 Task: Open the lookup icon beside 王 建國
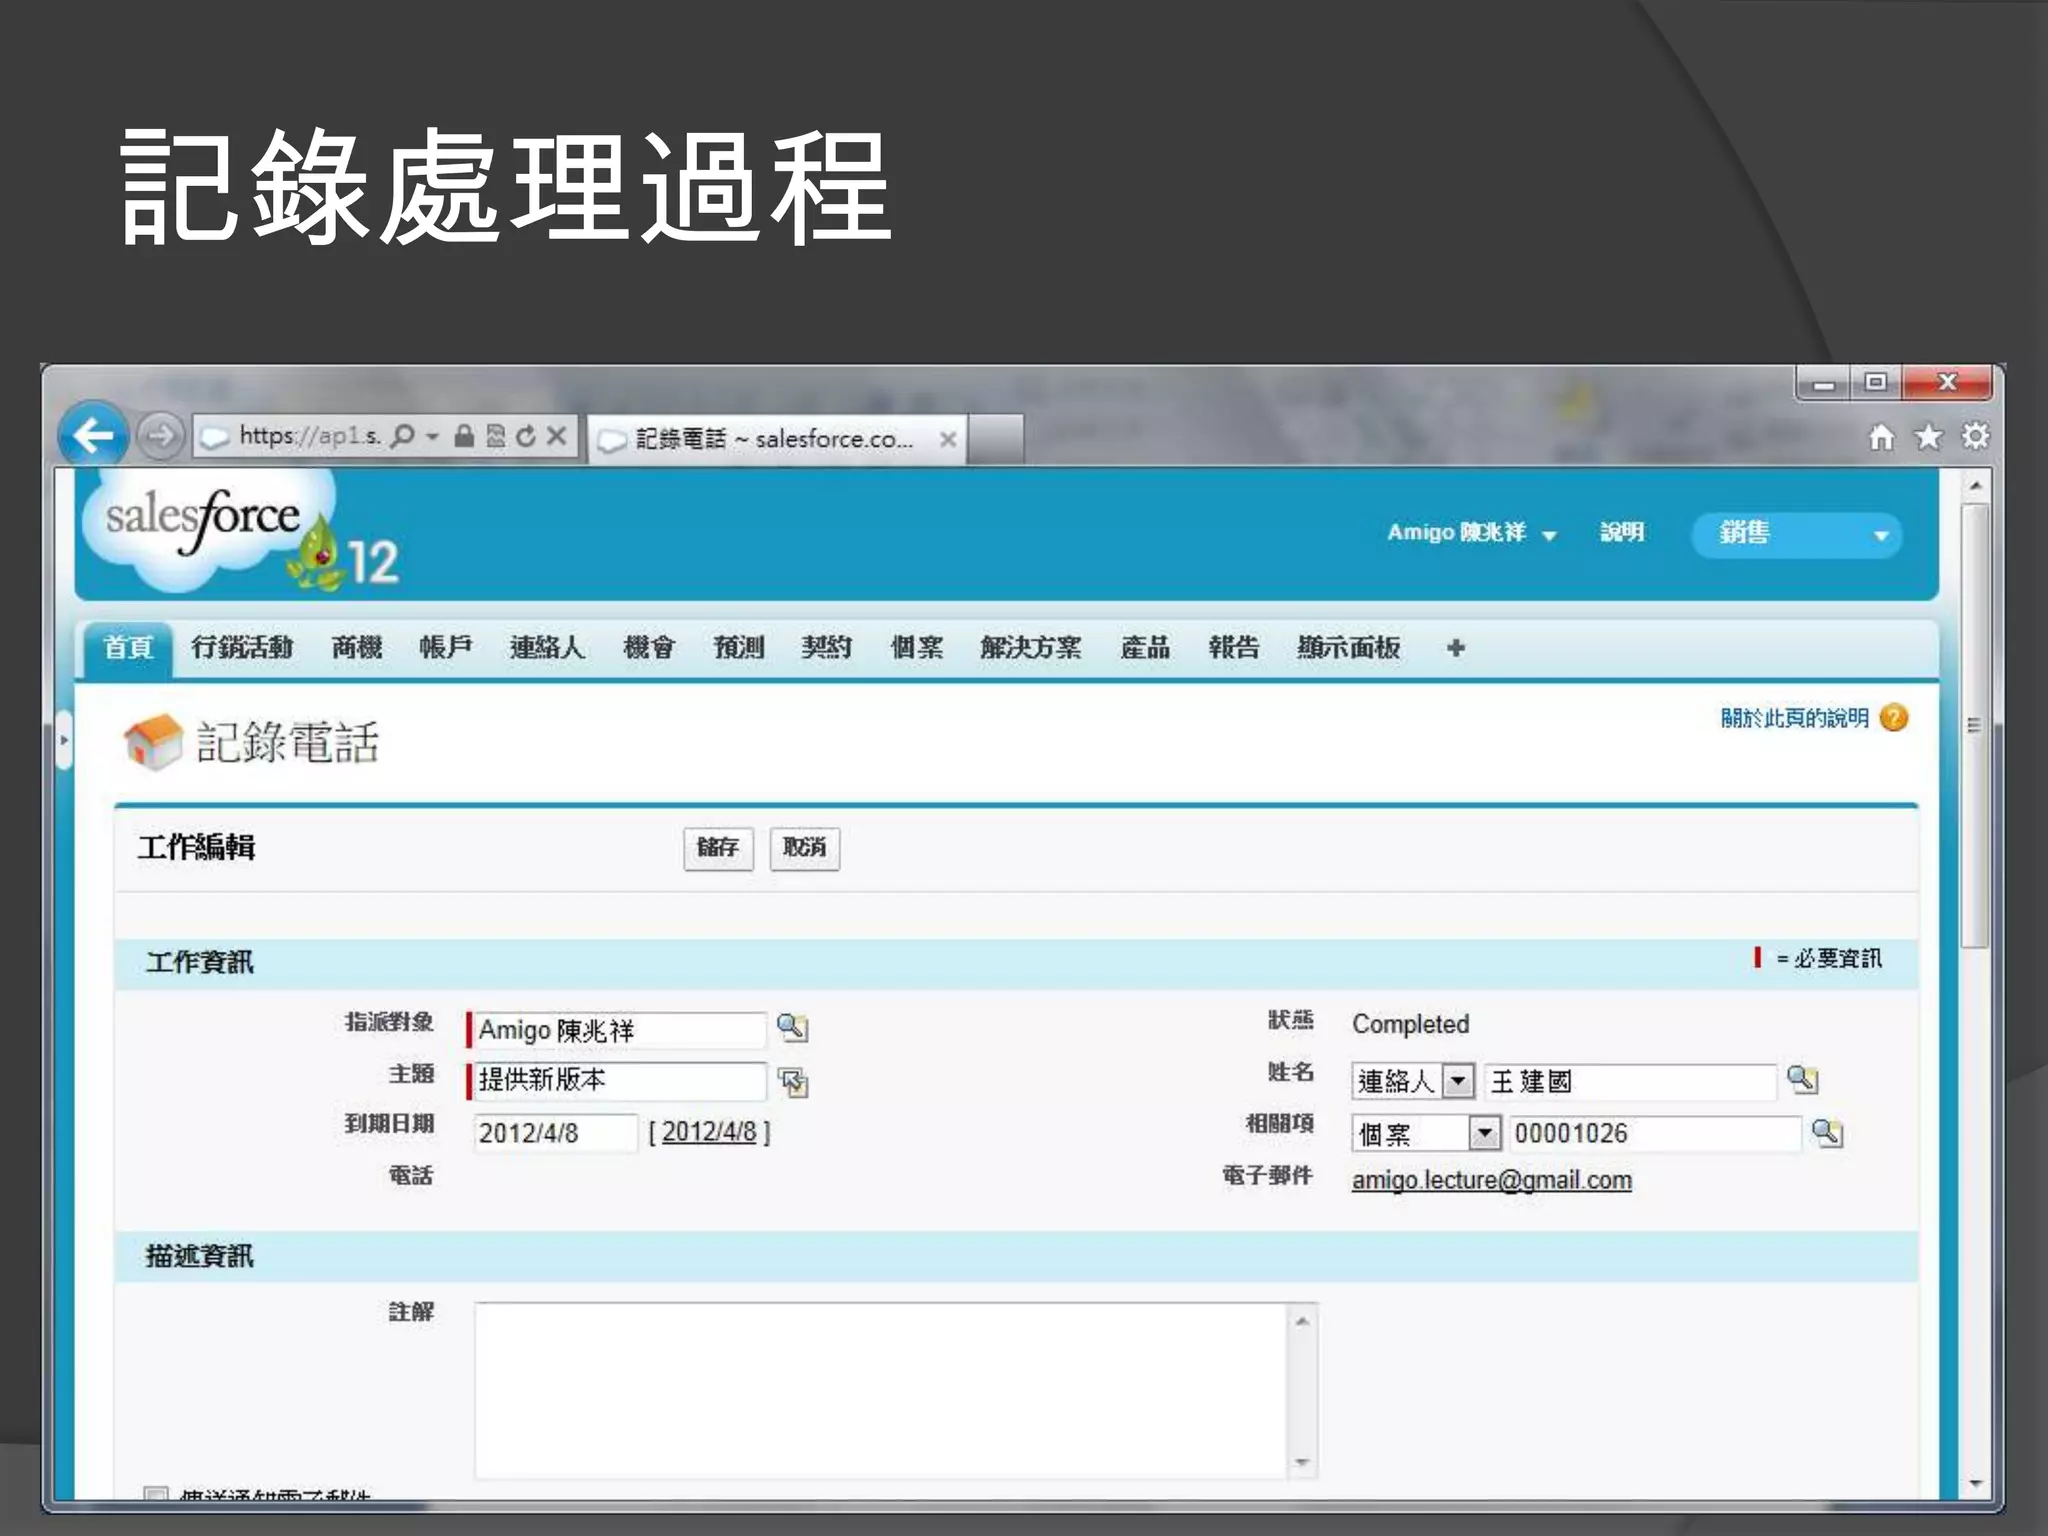[x=1802, y=1080]
